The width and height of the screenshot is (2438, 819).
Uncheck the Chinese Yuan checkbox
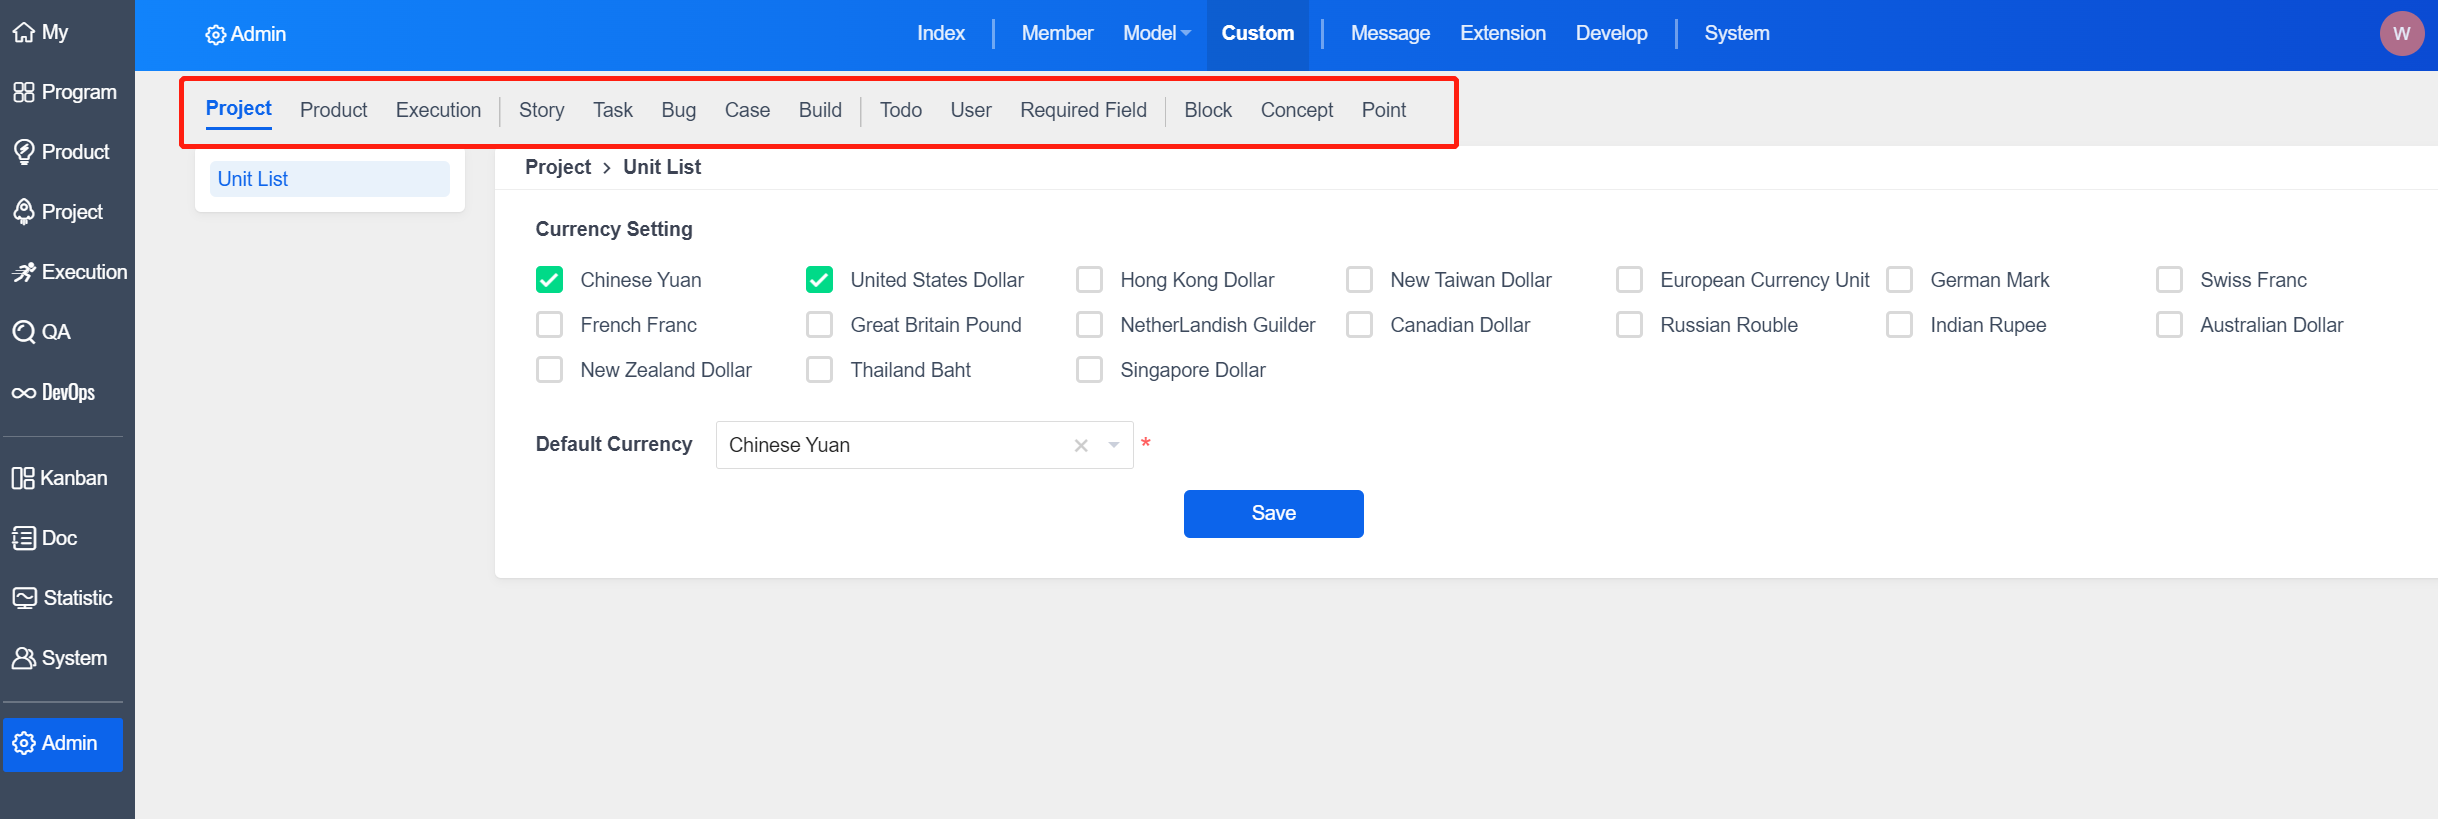click(x=549, y=280)
